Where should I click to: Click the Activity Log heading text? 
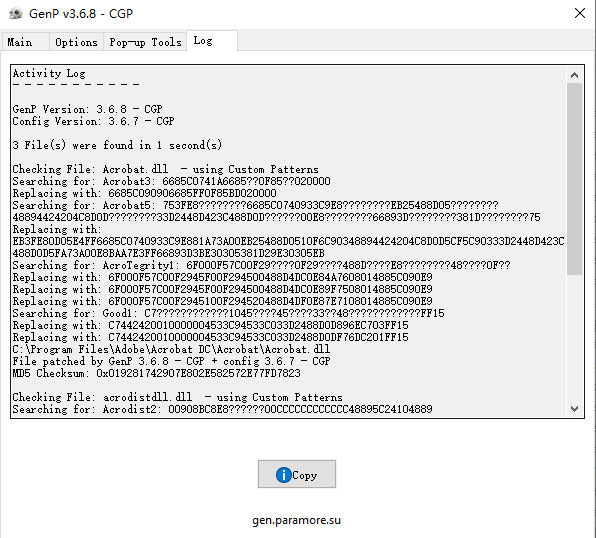click(x=49, y=73)
